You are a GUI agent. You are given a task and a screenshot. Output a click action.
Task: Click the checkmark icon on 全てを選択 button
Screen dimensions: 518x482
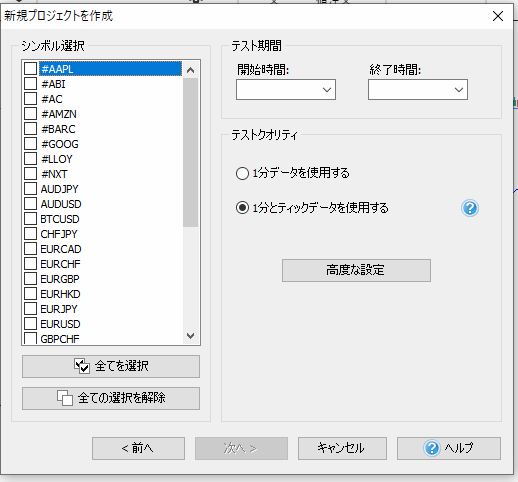pyautogui.click(x=82, y=366)
